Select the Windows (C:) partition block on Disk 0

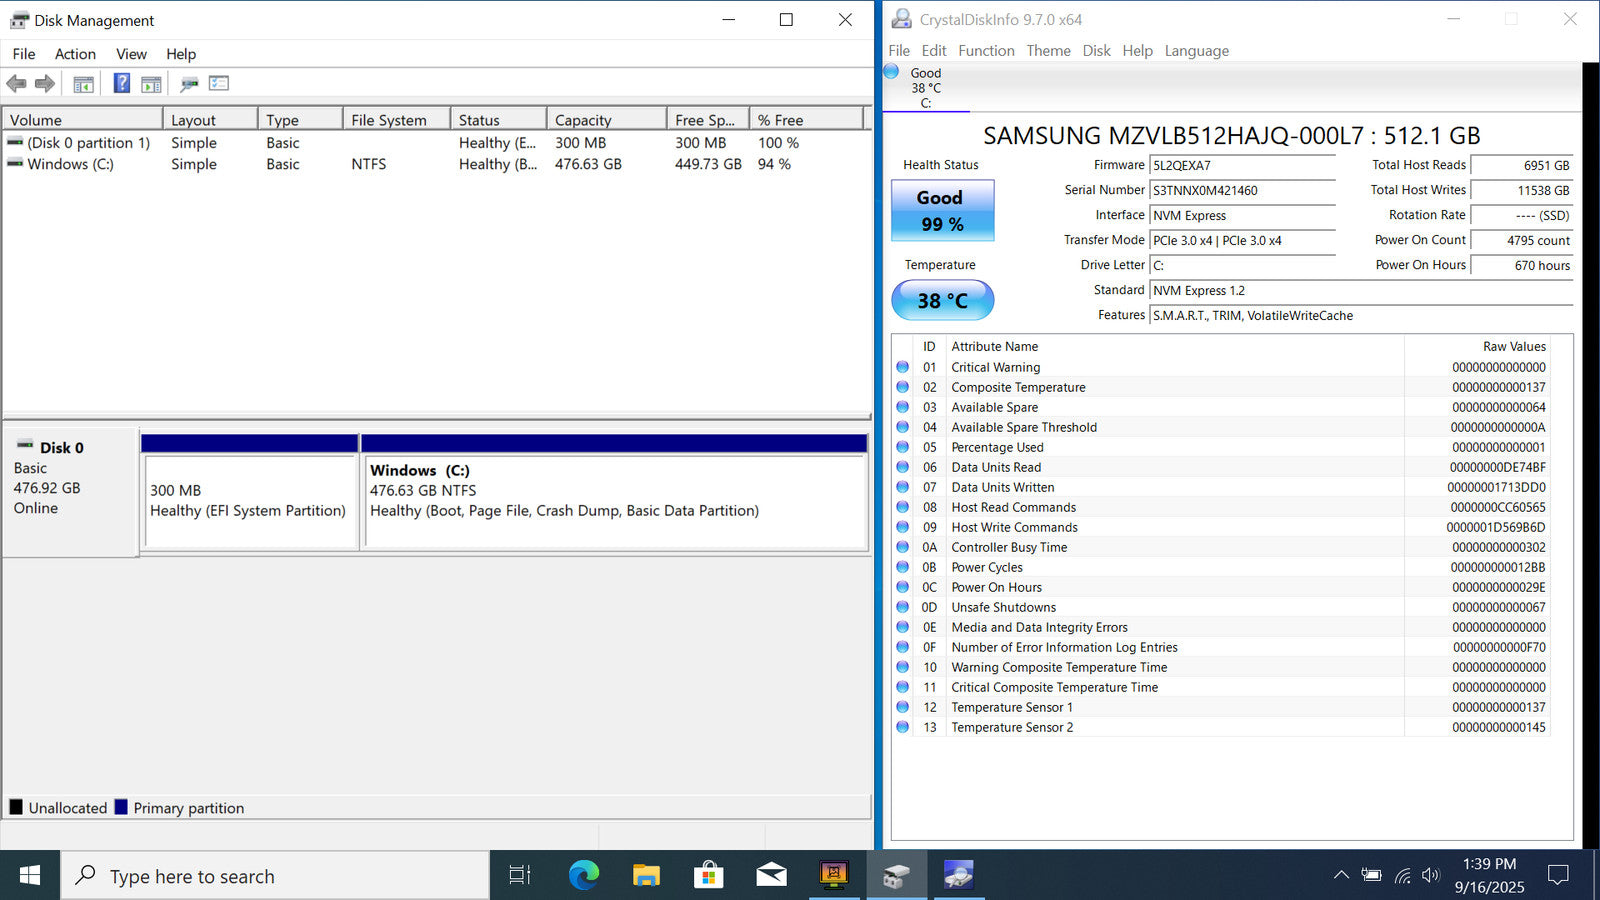coord(614,500)
